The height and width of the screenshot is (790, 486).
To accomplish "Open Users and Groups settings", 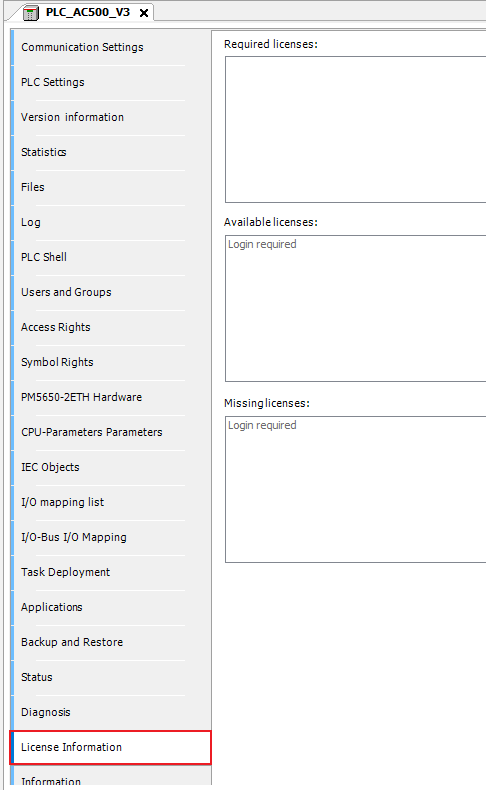I will [66, 292].
